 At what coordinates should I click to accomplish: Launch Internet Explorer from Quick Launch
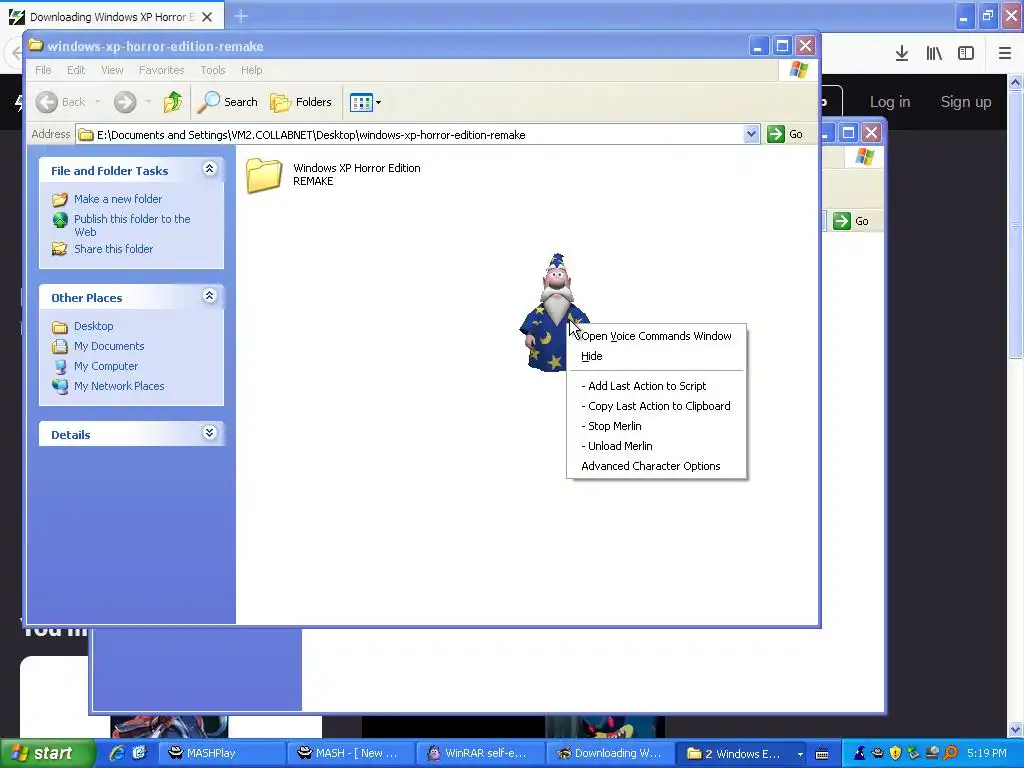point(118,753)
